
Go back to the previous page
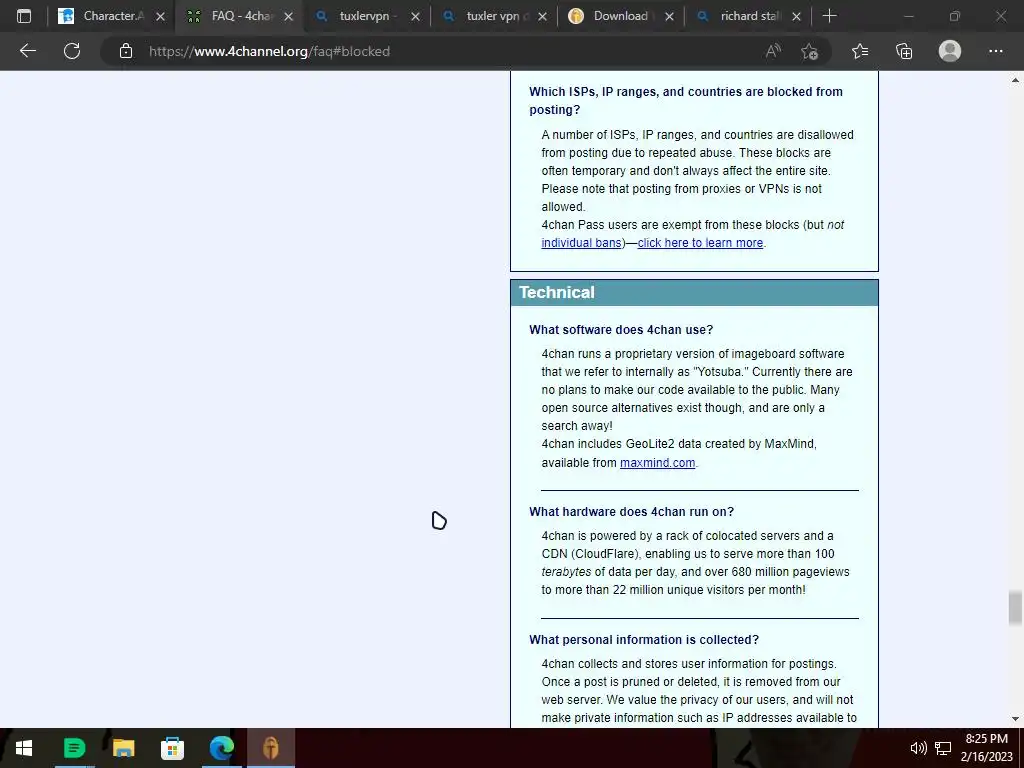point(27,51)
